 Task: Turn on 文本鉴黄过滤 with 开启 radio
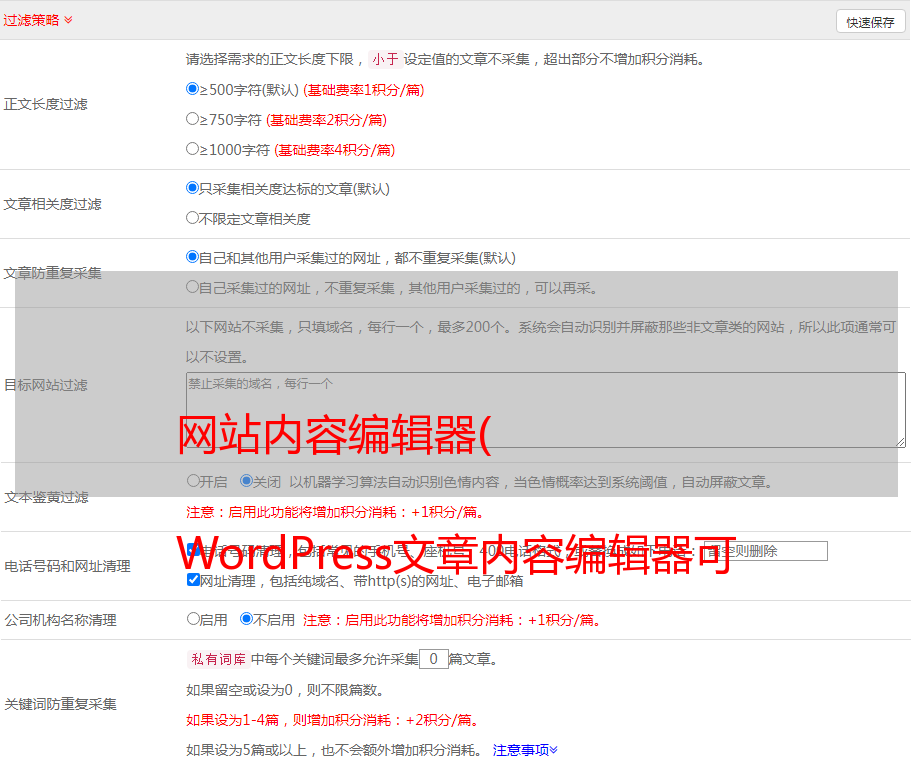[x=193, y=481]
